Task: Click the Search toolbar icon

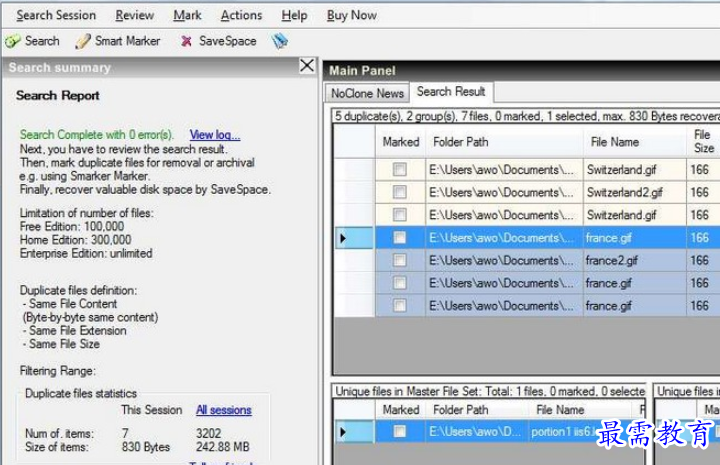Action: click(12, 41)
